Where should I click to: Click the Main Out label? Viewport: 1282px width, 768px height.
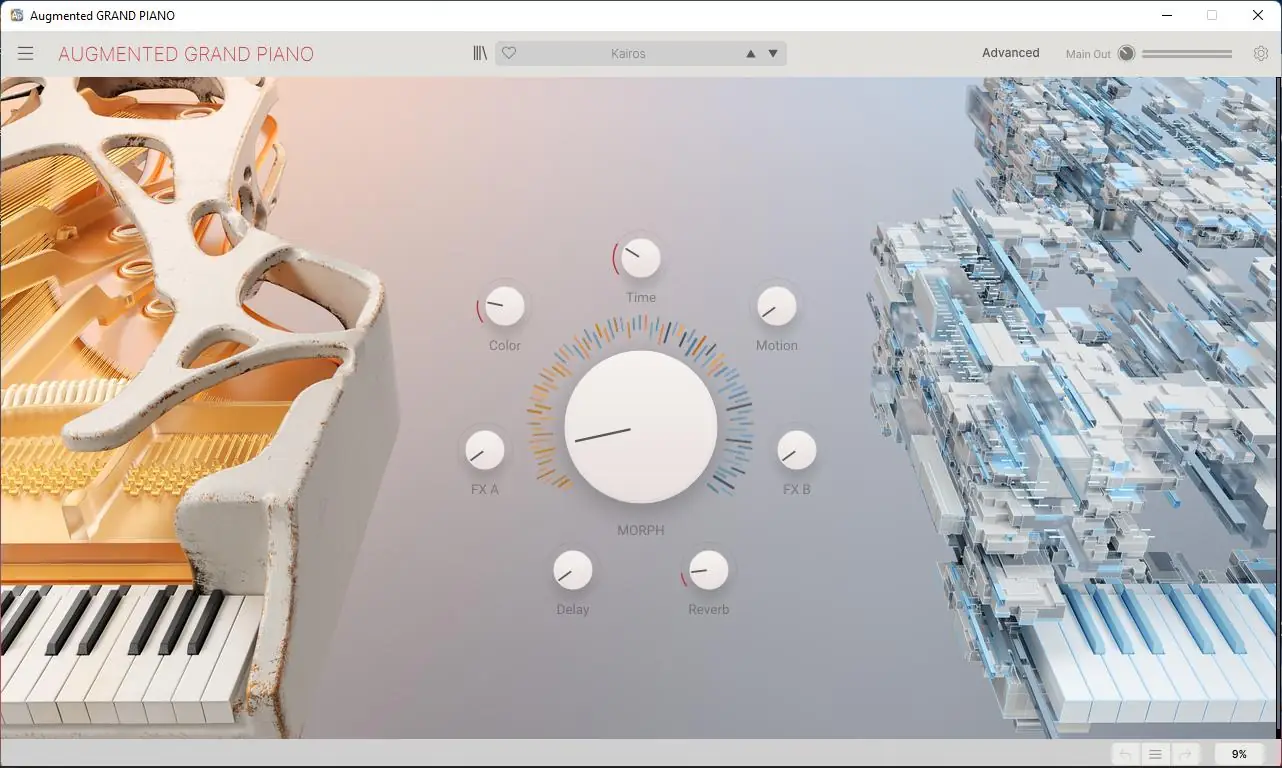1088,54
